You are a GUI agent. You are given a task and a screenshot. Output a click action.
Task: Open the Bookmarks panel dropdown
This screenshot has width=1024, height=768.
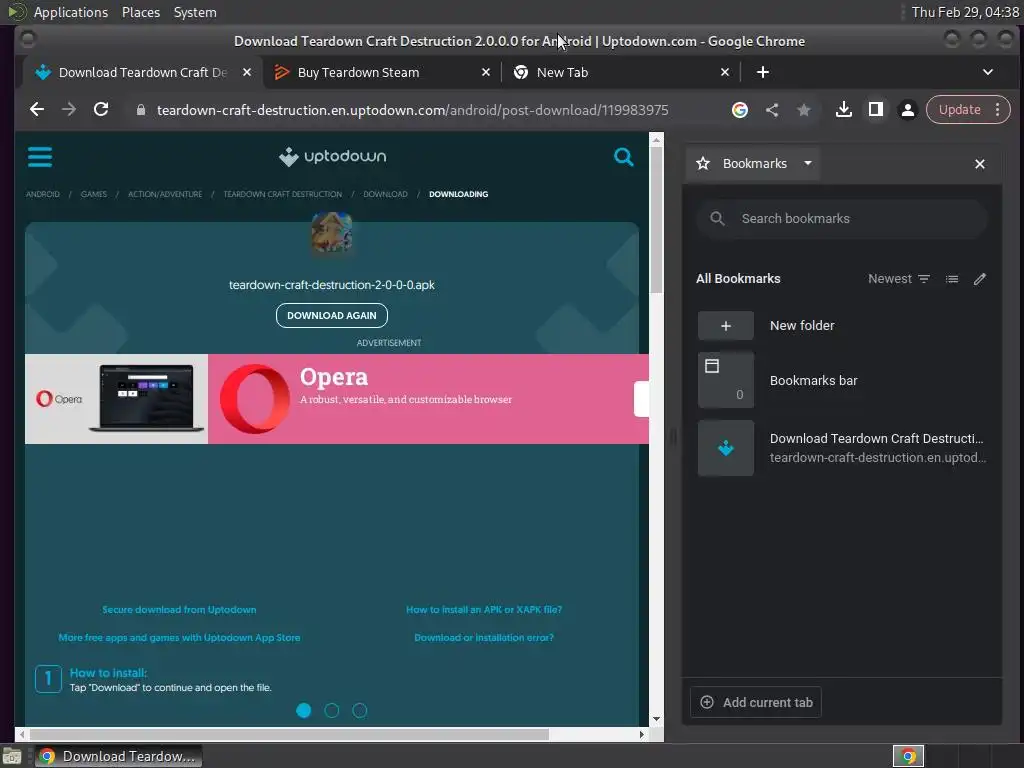pyautogui.click(x=808, y=163)
